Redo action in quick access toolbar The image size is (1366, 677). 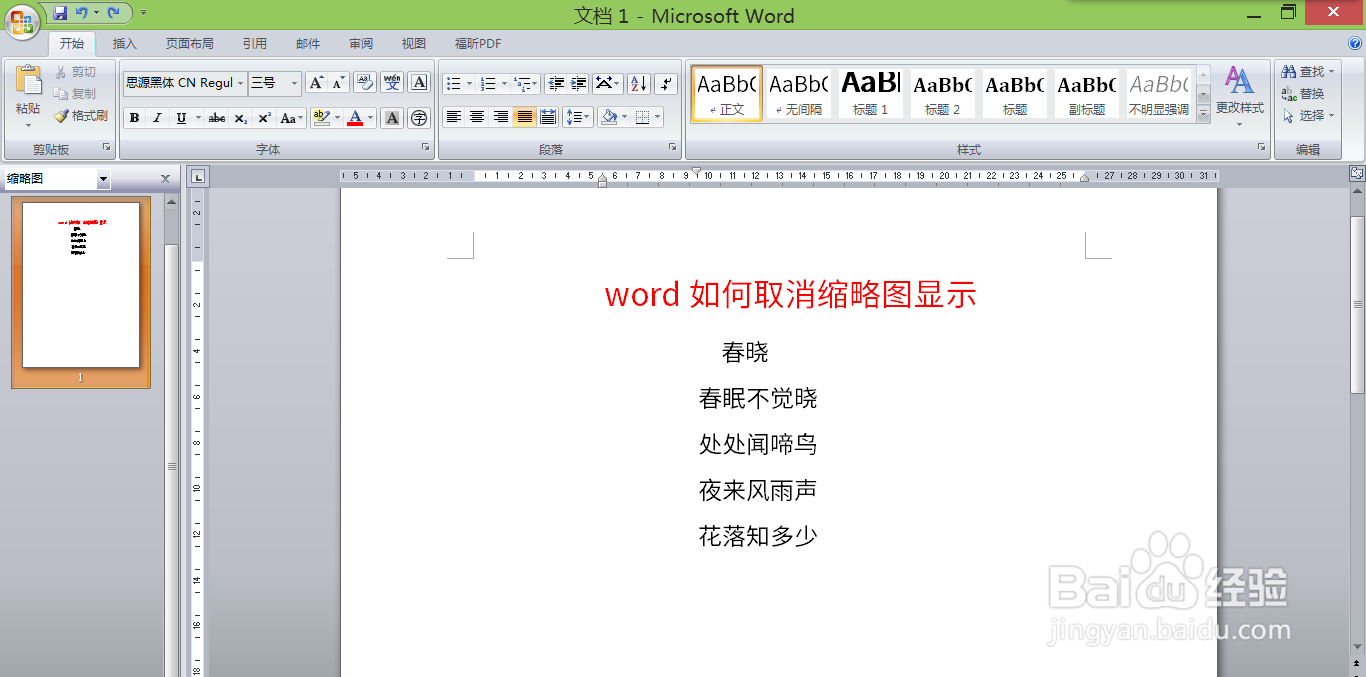pyautogui.click(x=113, y=13)
